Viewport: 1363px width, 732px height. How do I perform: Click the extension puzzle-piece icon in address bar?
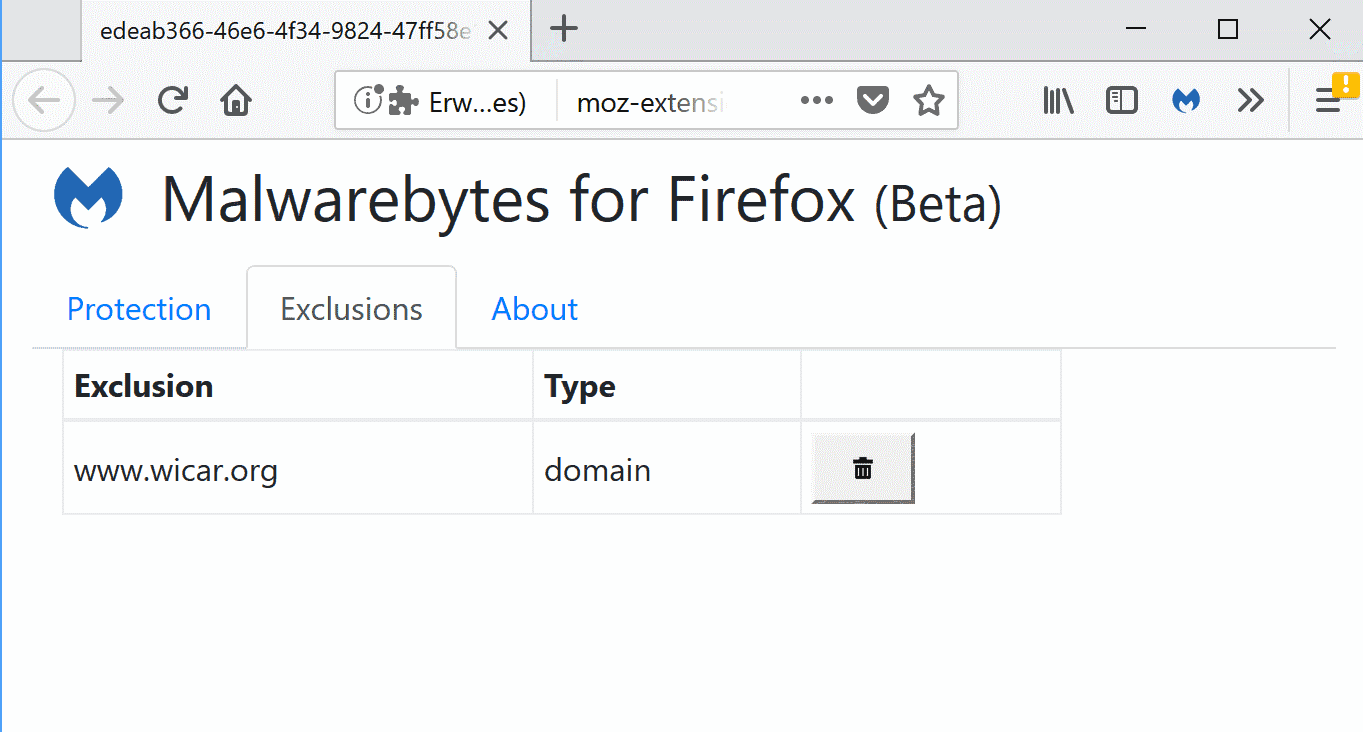[401, 100]
